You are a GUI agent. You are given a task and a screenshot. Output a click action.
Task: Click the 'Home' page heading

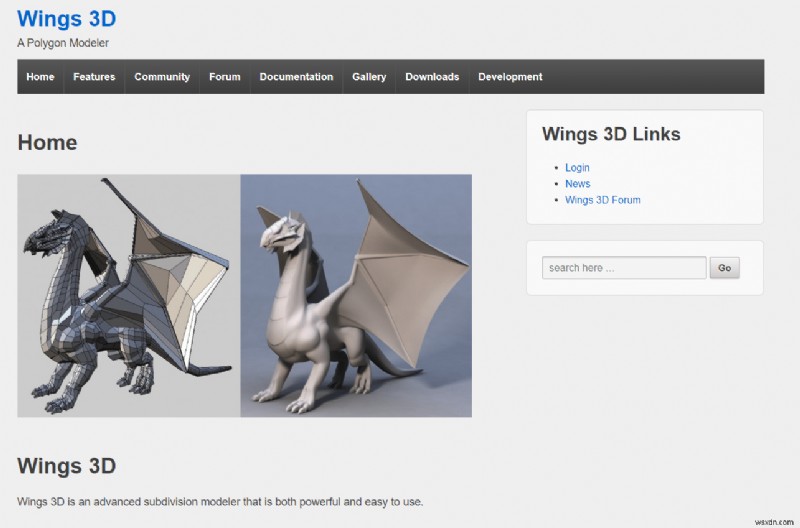[47, 142]
